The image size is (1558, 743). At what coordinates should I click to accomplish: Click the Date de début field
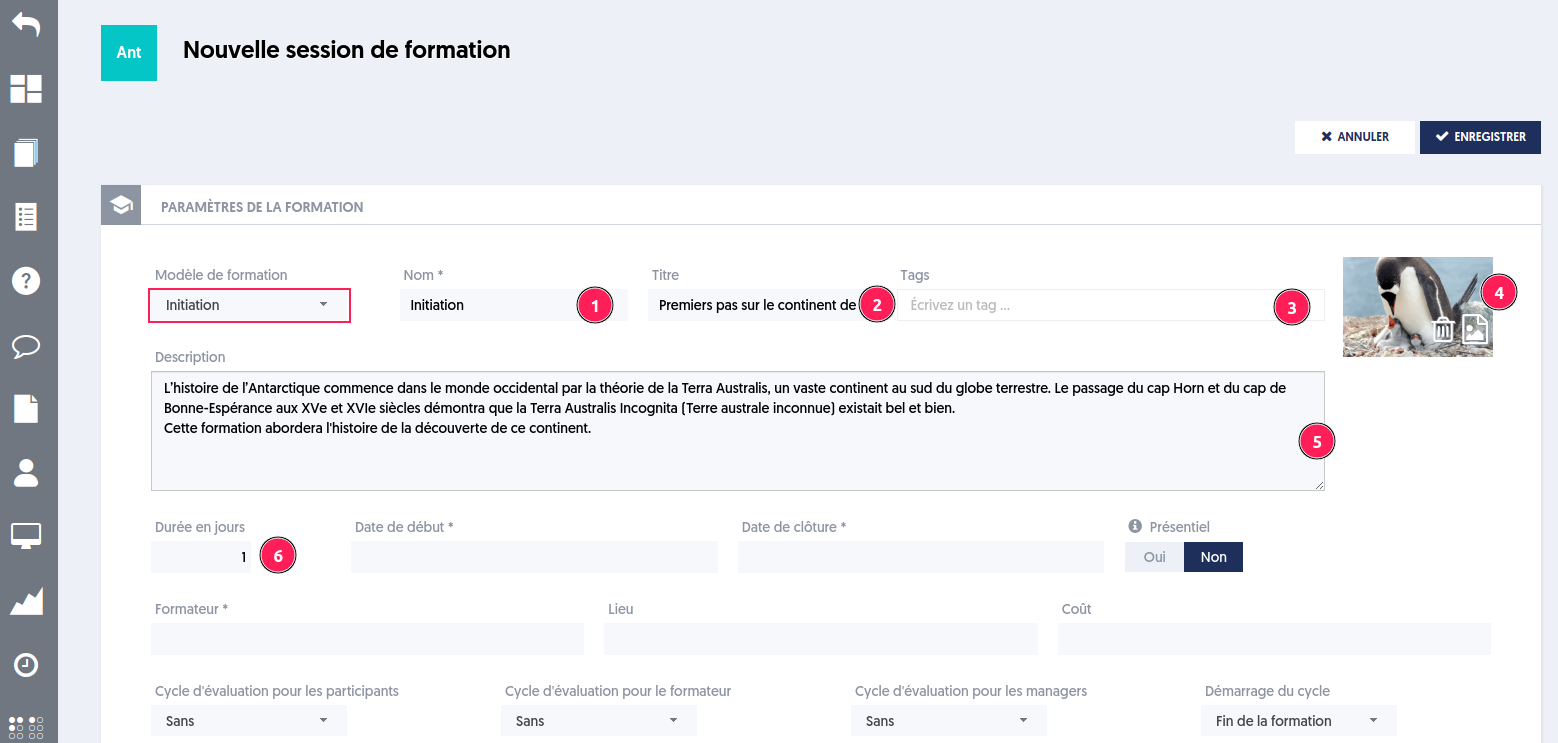coord(534,557)
